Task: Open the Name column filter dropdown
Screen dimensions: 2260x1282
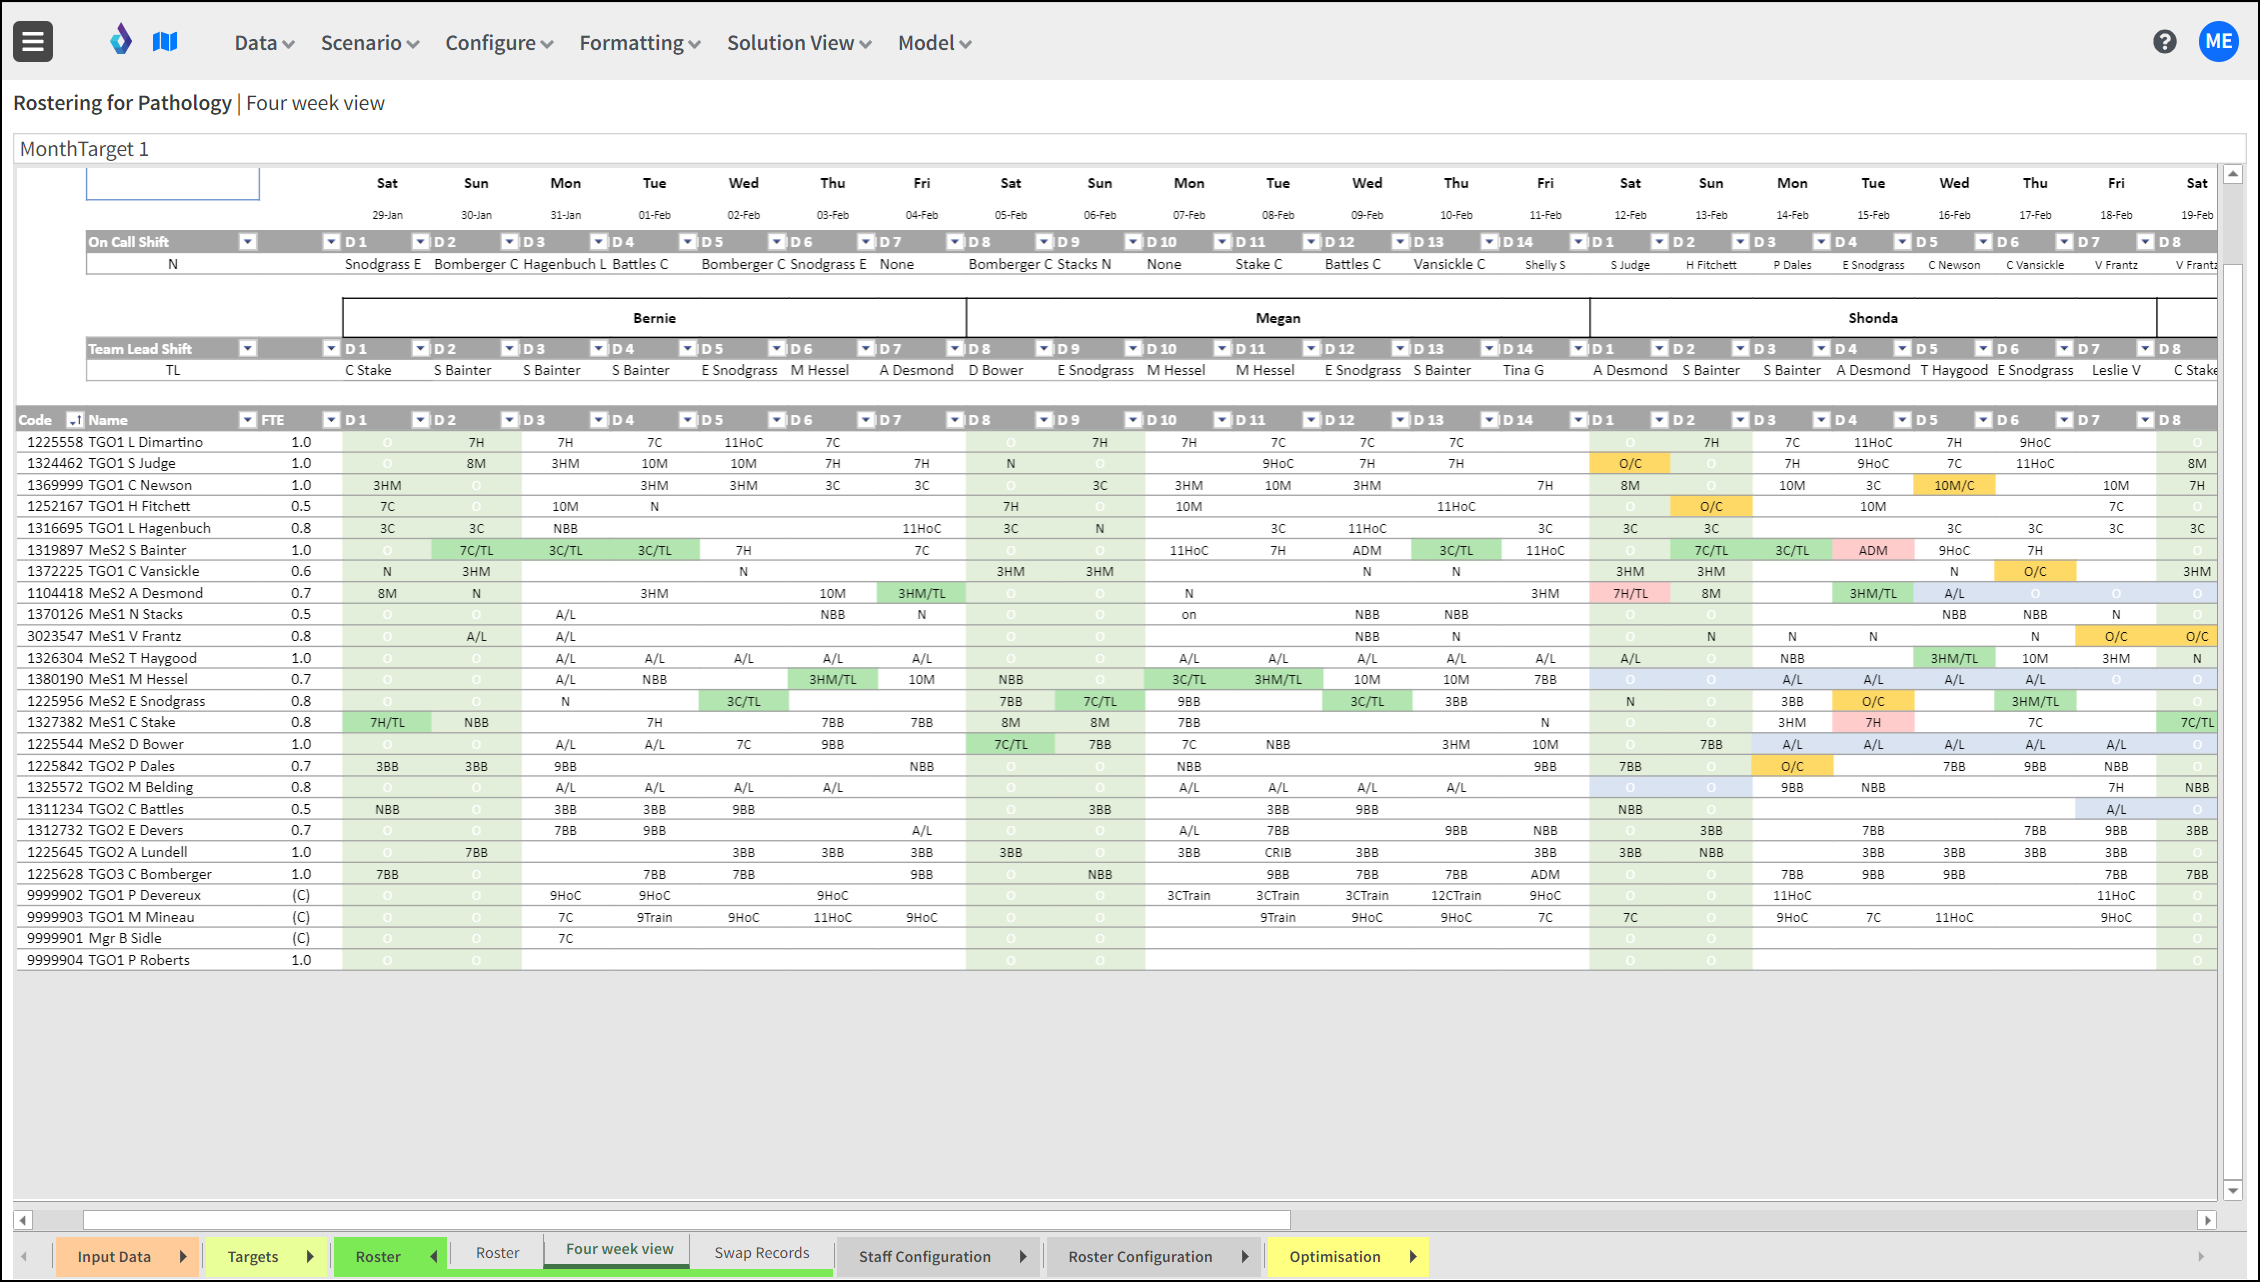Action: click(x=248, y=420)
